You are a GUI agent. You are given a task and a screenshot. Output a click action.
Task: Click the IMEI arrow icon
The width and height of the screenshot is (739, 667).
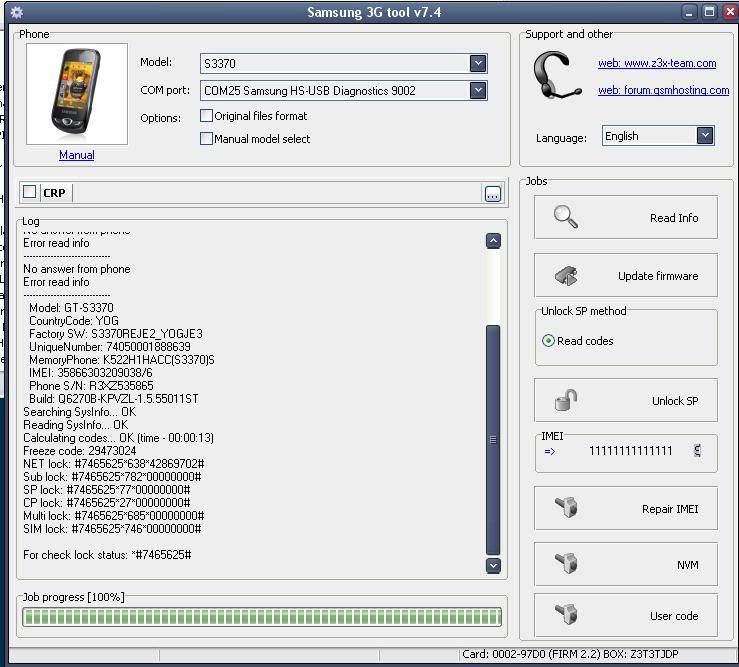point(550,451)
